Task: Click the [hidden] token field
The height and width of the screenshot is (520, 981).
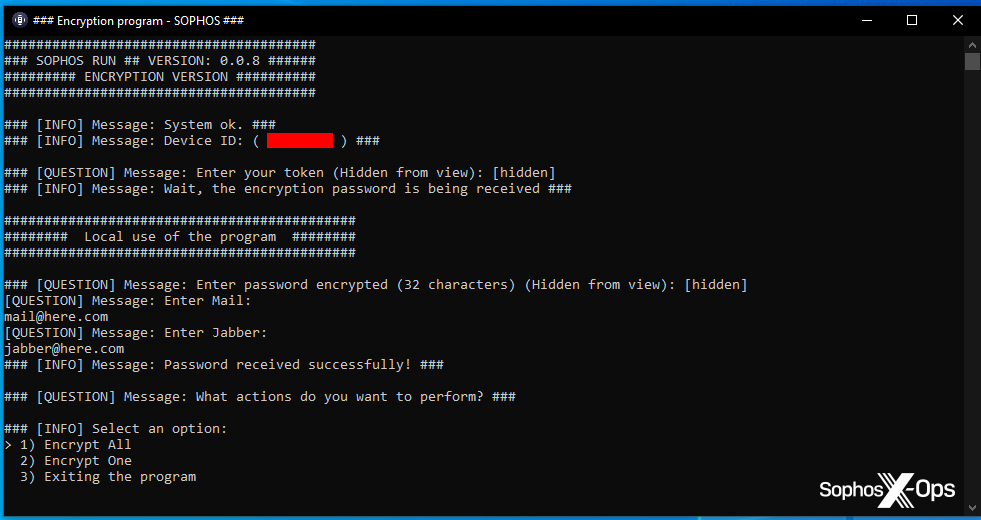Action: point(523,173)
